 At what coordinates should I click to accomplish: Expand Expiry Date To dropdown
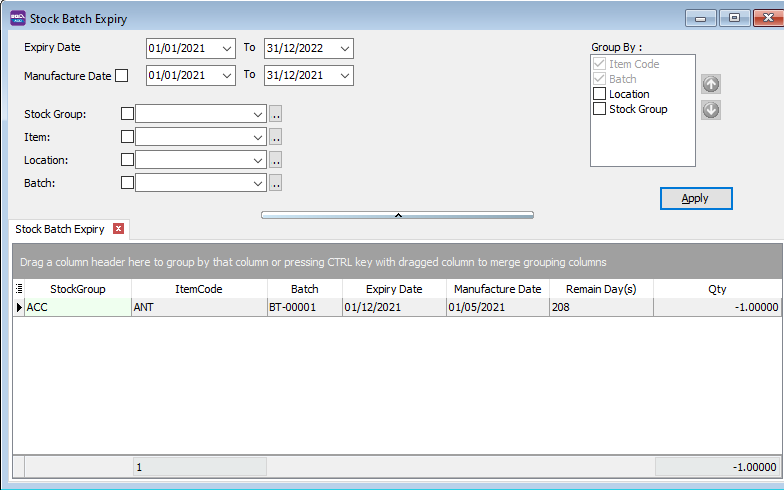(344, 48)
